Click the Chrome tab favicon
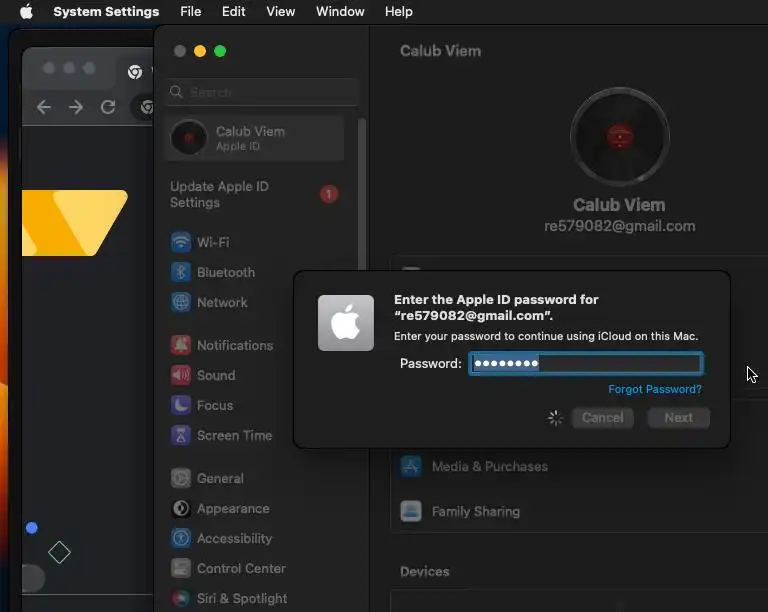This screenshot has width=768, height=612. pos(135,72)
